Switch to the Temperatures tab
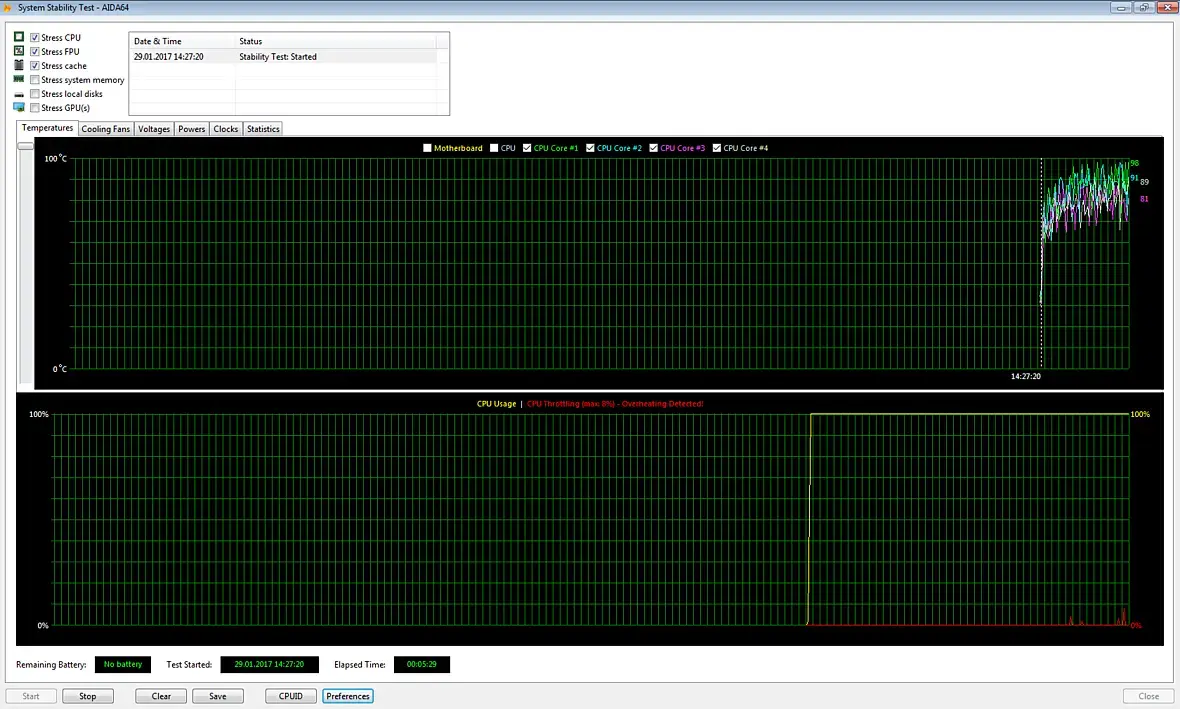Image resolution: width=1180 pixels, height=709 pixels. coord(47,128)
